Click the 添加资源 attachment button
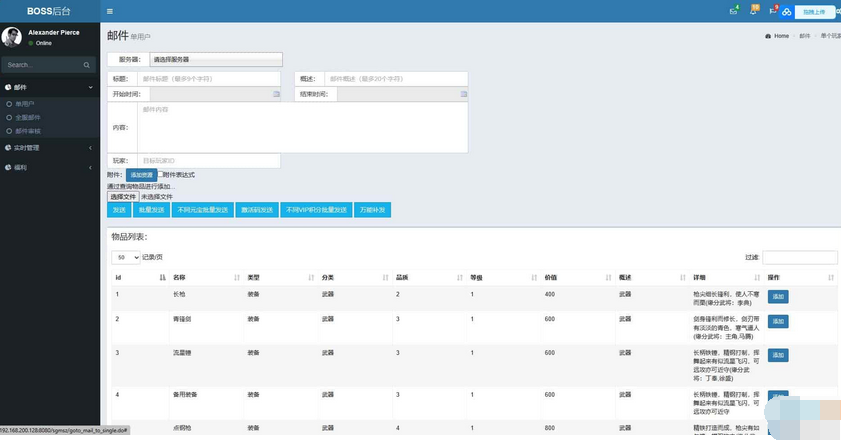 pyautogui.click(x=141, y=175)
